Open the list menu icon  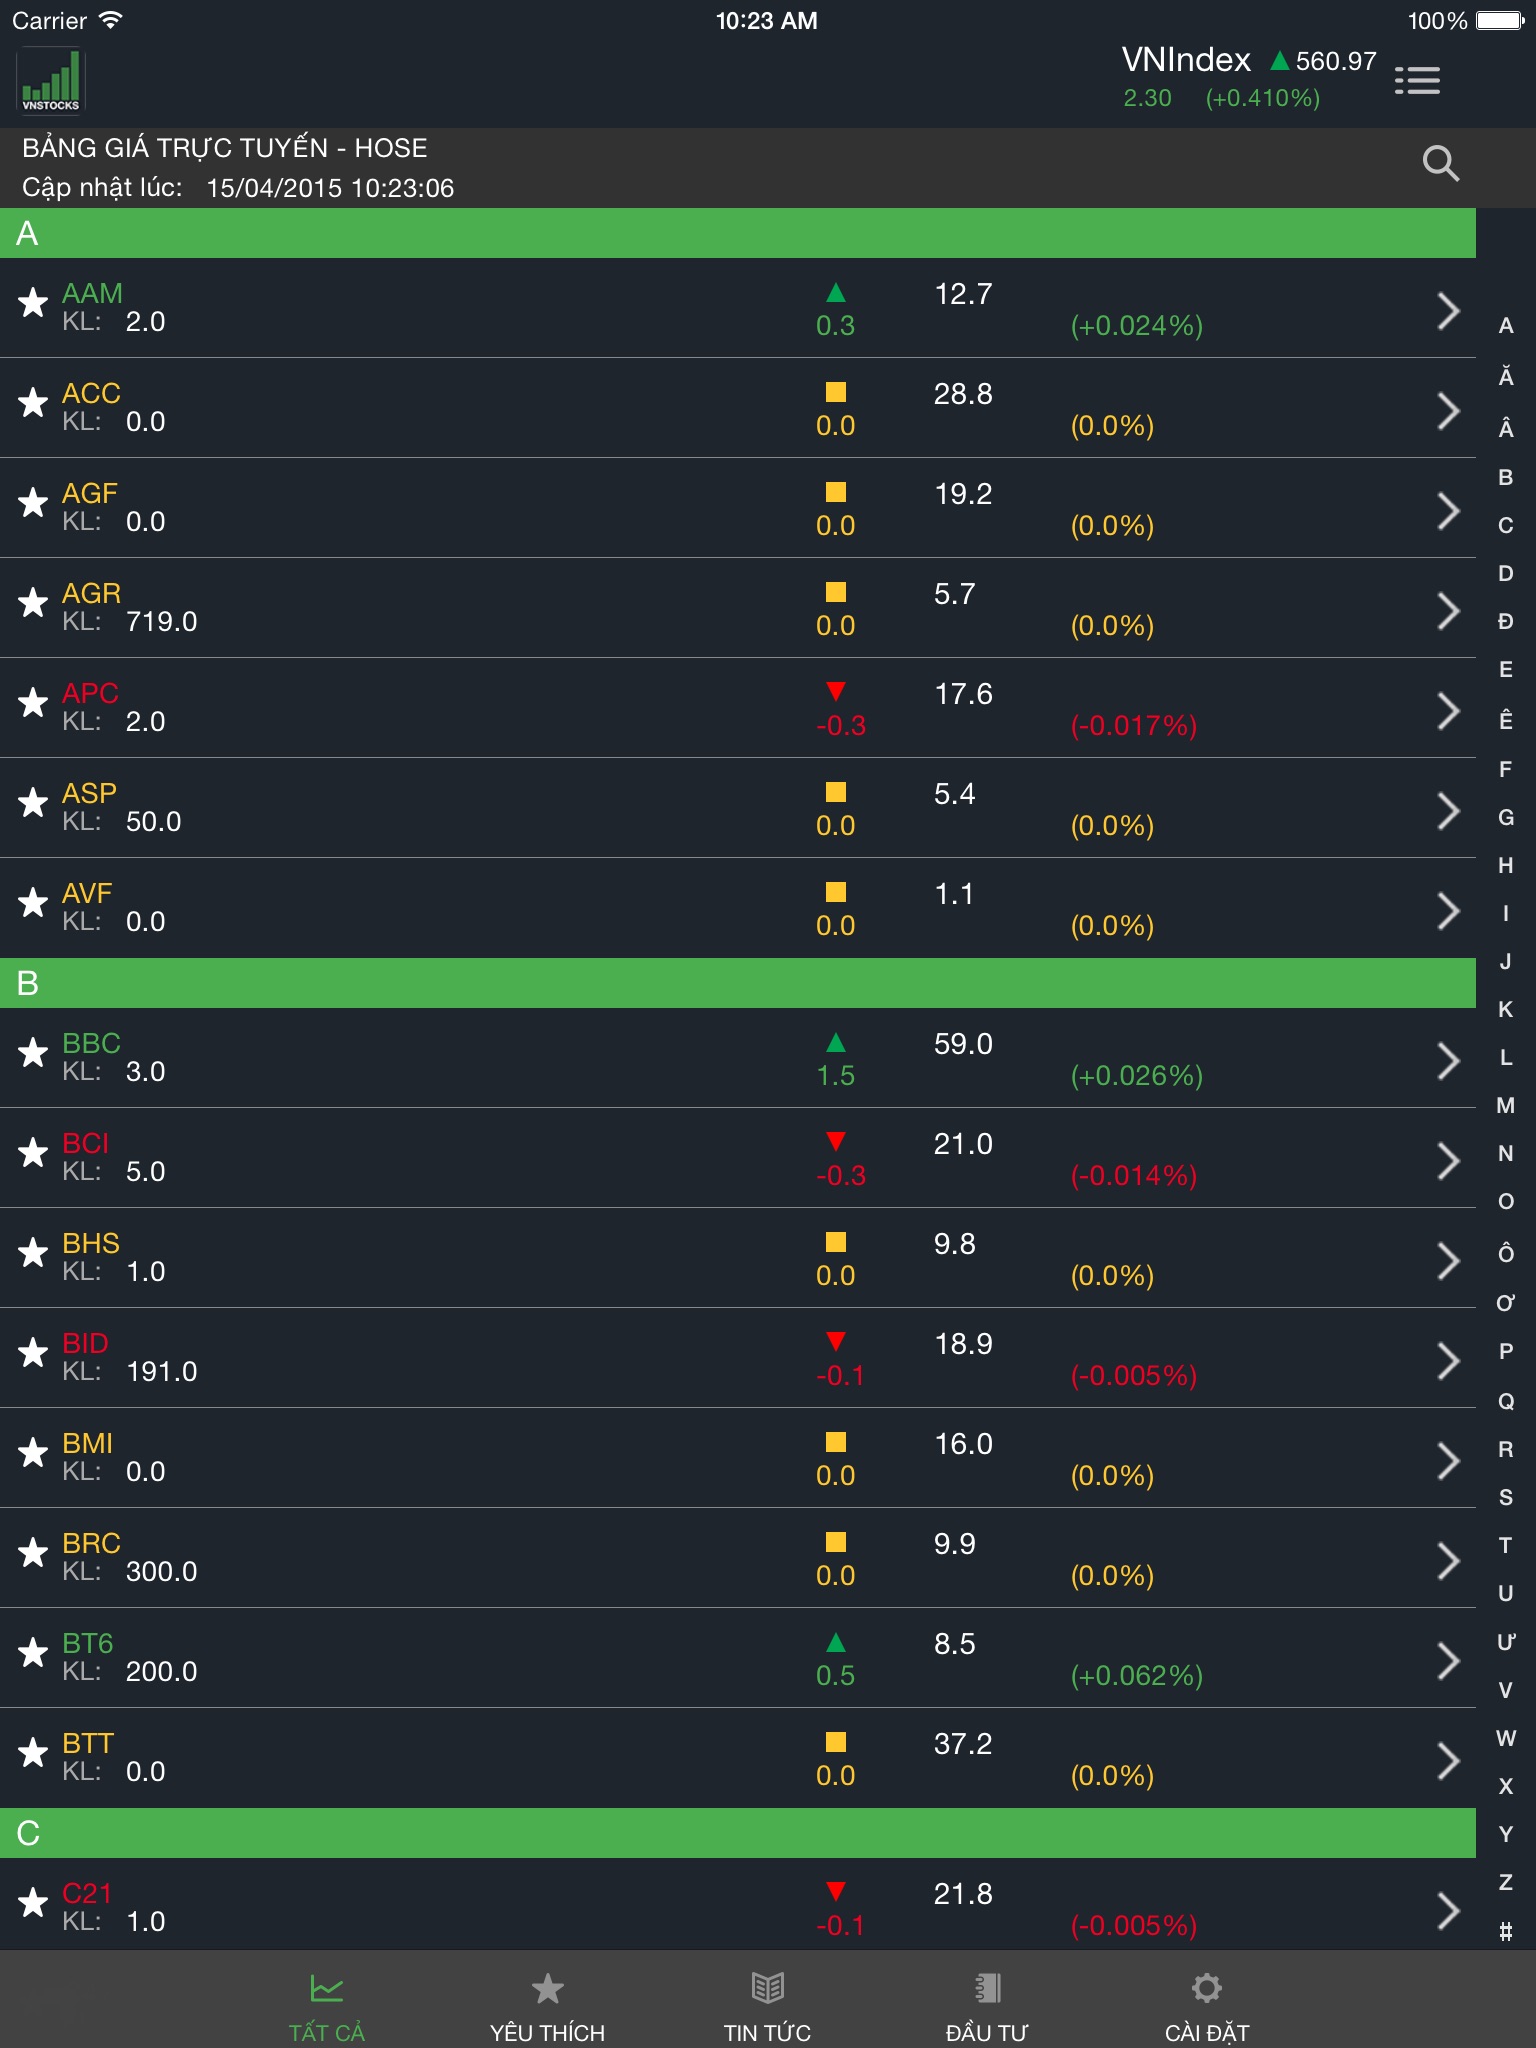(x=1417, y=81)
